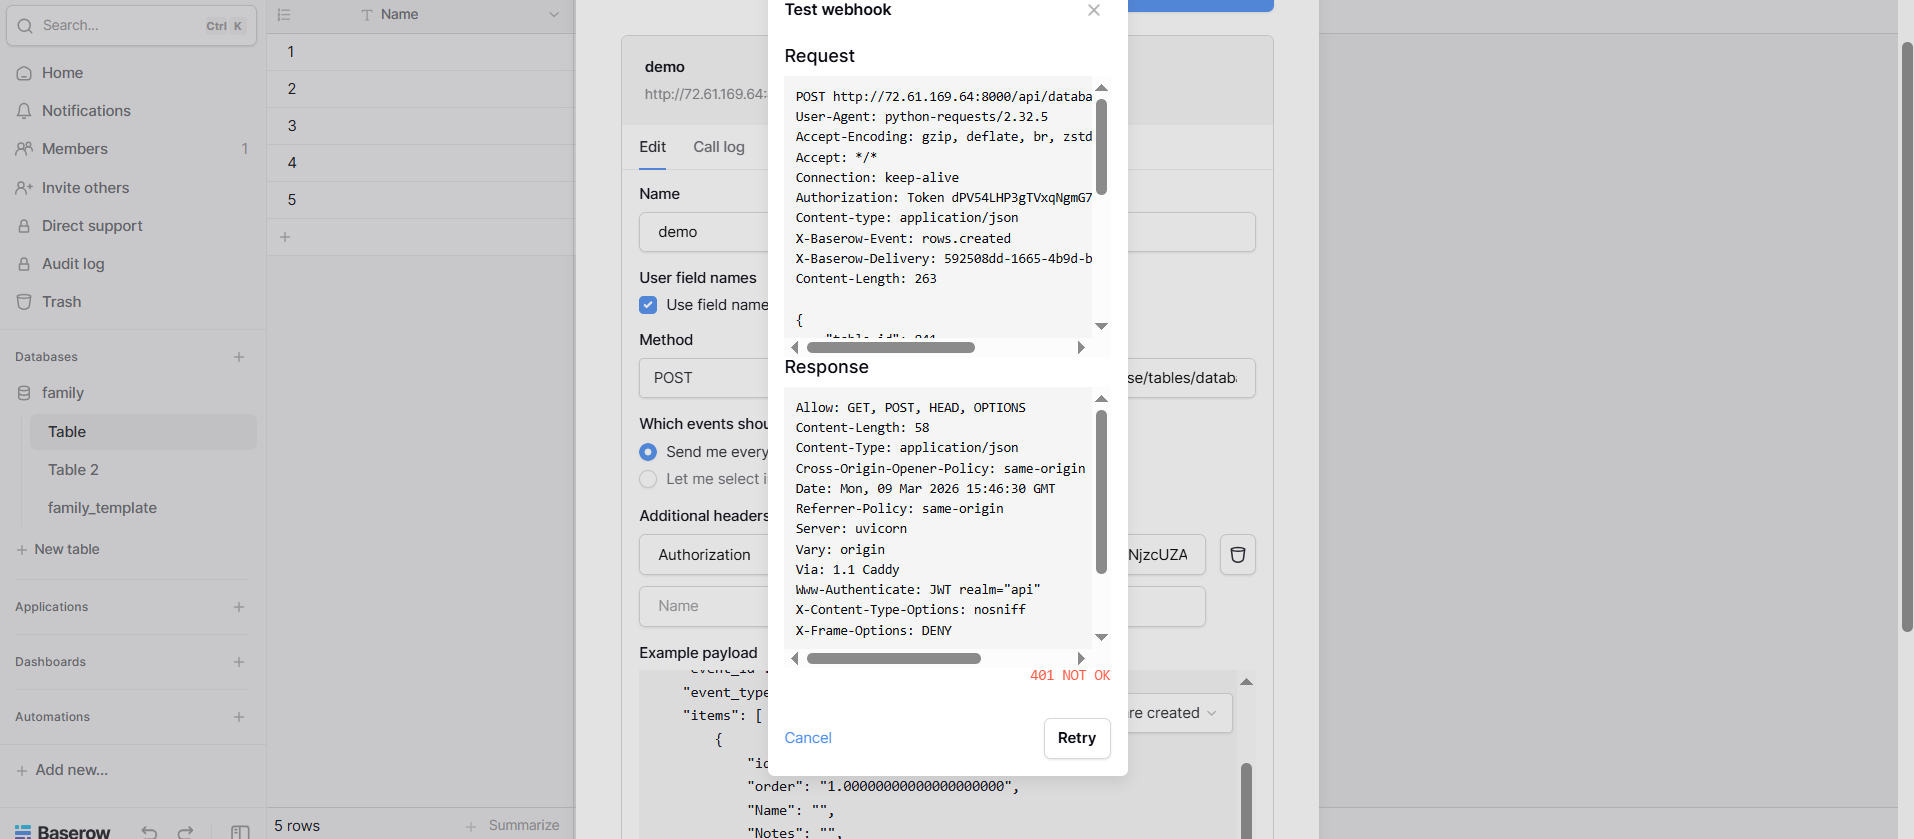Click the Response horizontal scrollbar
The height and width of the screenshot is (839, 1914).
[x=893, y=658]
